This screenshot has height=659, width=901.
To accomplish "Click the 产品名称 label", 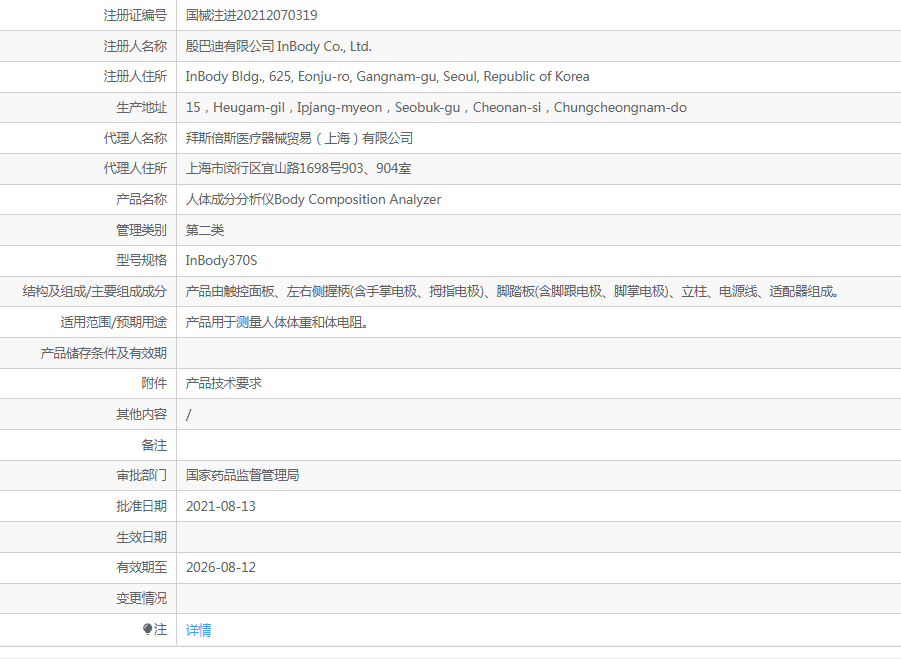I will coord(141,199).
